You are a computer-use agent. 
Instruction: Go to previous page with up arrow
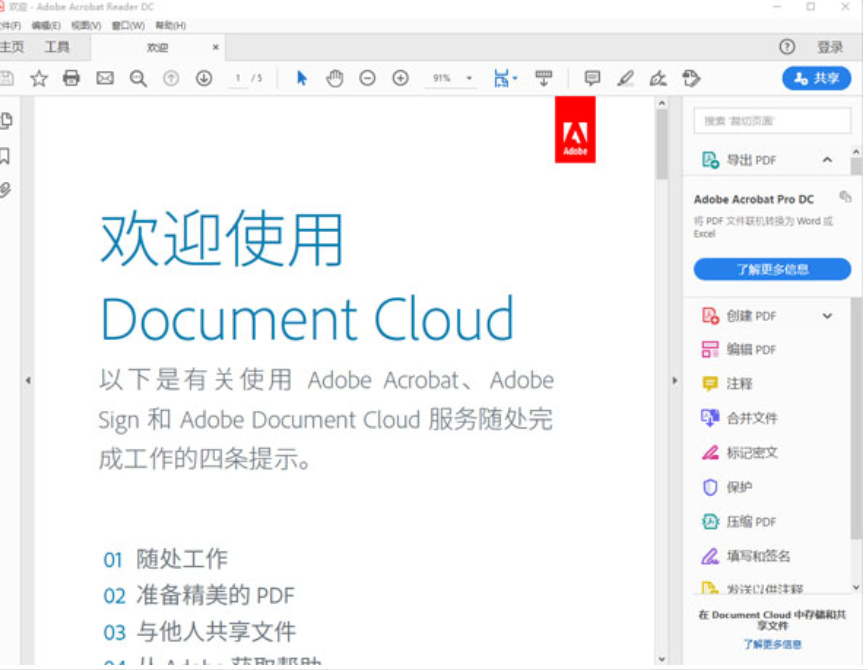(x=171, y=78)
